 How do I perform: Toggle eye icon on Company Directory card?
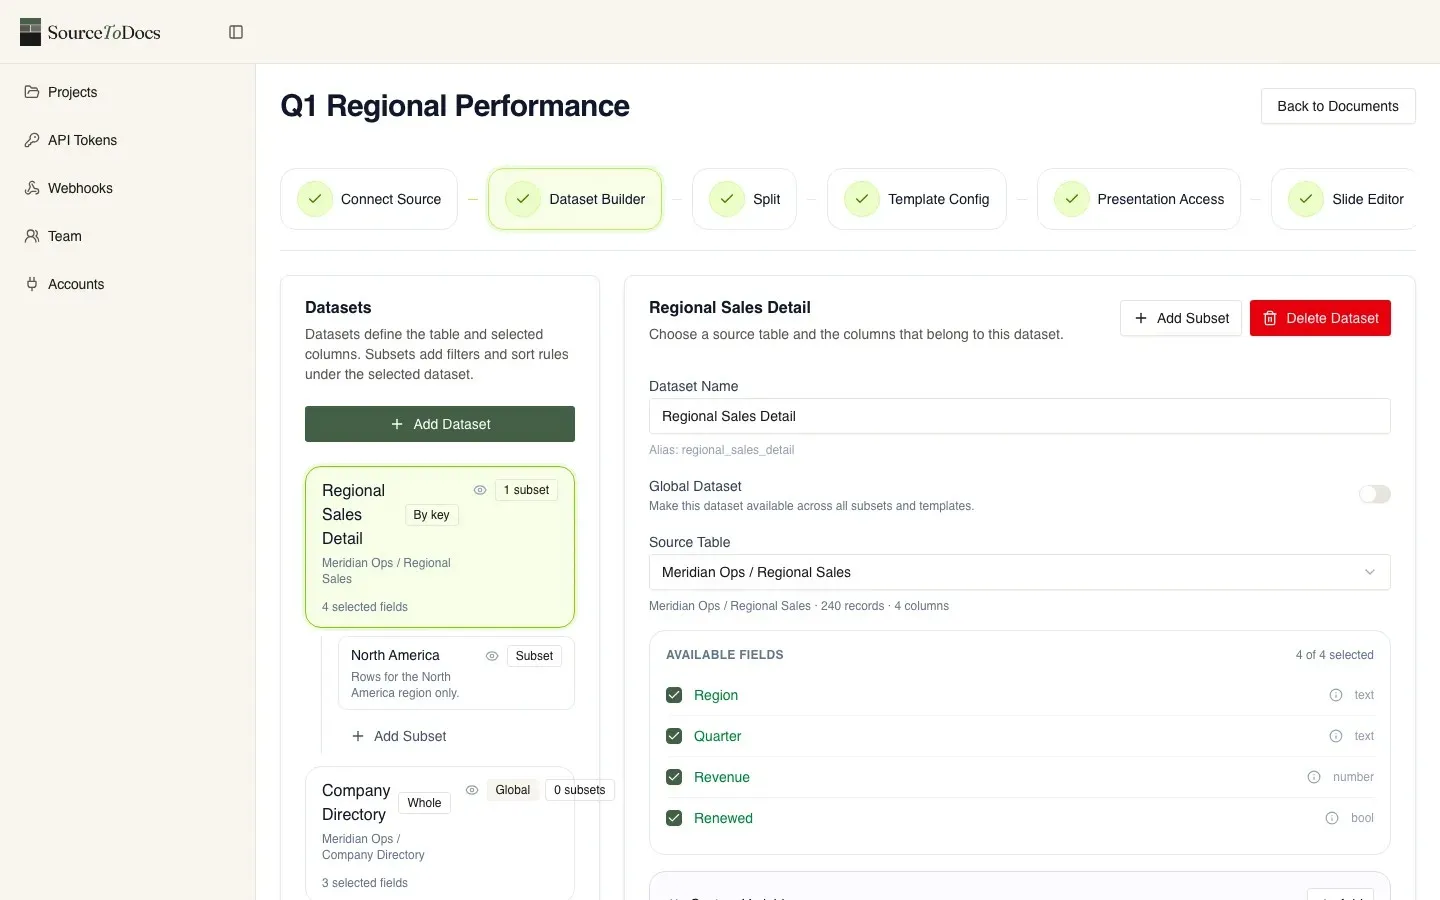pyautogui.click(x=472, y=790)
